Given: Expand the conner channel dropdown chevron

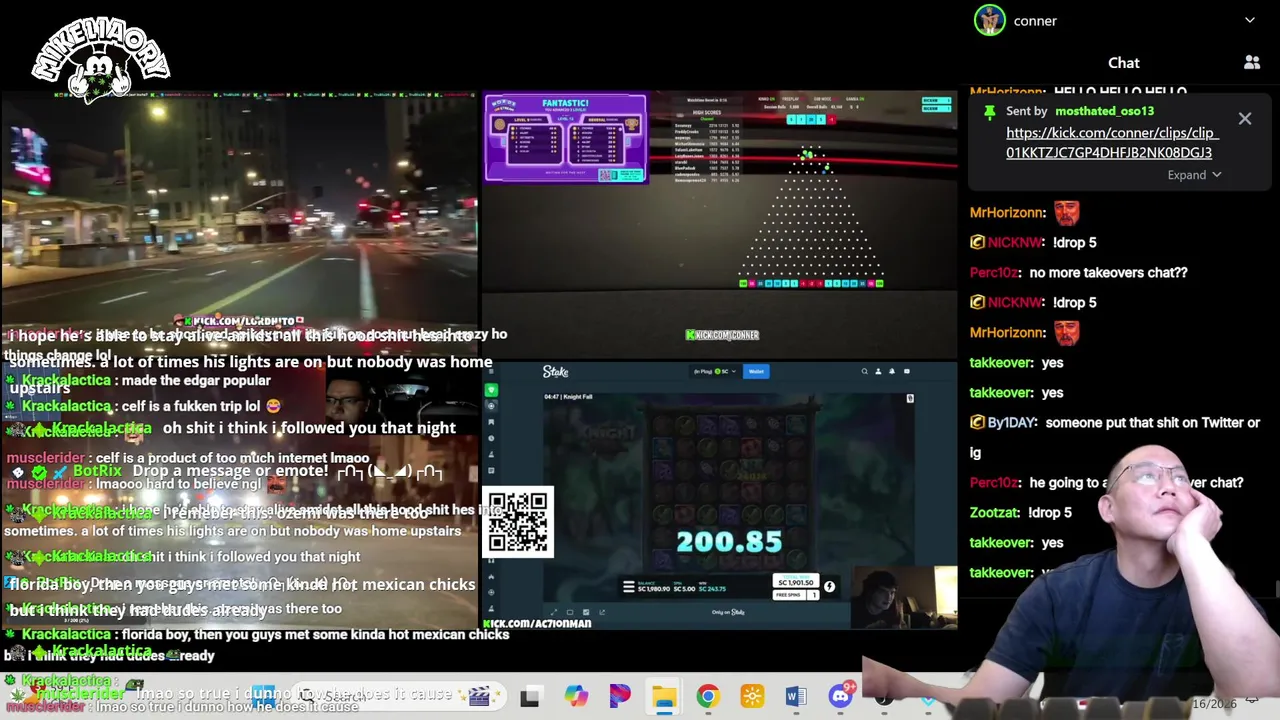Looking at the screenshot, I should click(x=1250, y=20).
